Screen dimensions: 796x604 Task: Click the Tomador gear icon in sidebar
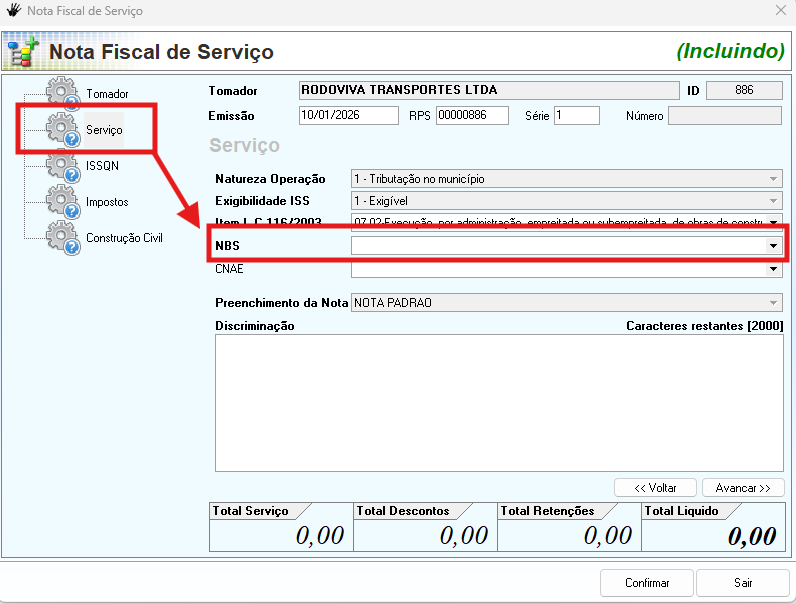point(63,92)
